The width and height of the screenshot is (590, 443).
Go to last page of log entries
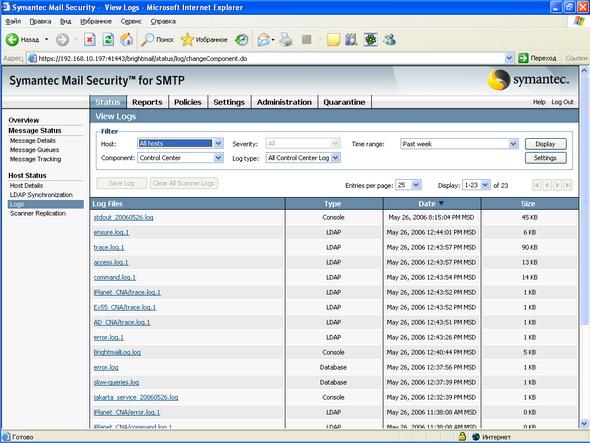click(568, 185)
